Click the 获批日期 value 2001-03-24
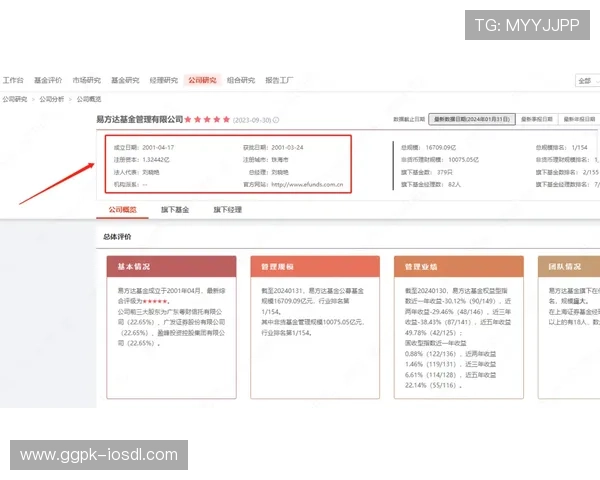 (287, 147)
